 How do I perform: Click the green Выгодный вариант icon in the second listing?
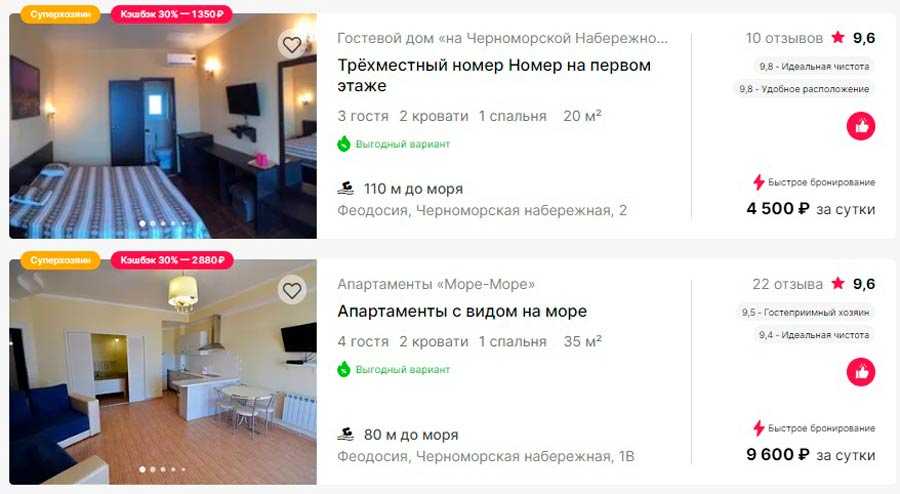[x=344, y=369]
